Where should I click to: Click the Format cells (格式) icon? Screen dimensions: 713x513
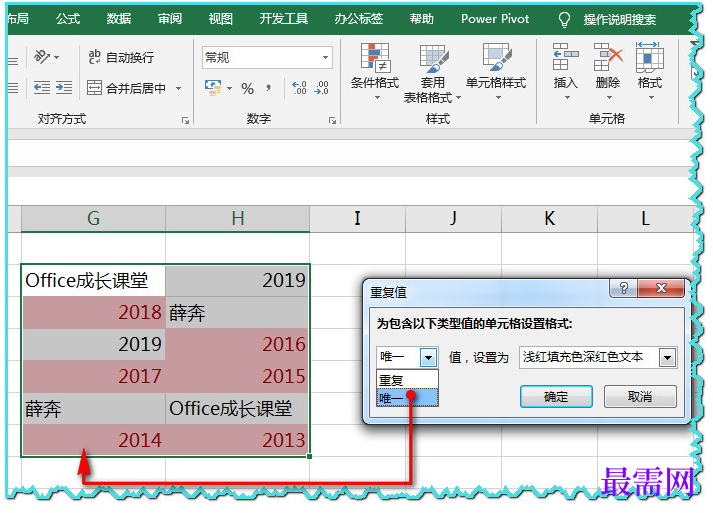click(x=649, y=58)
